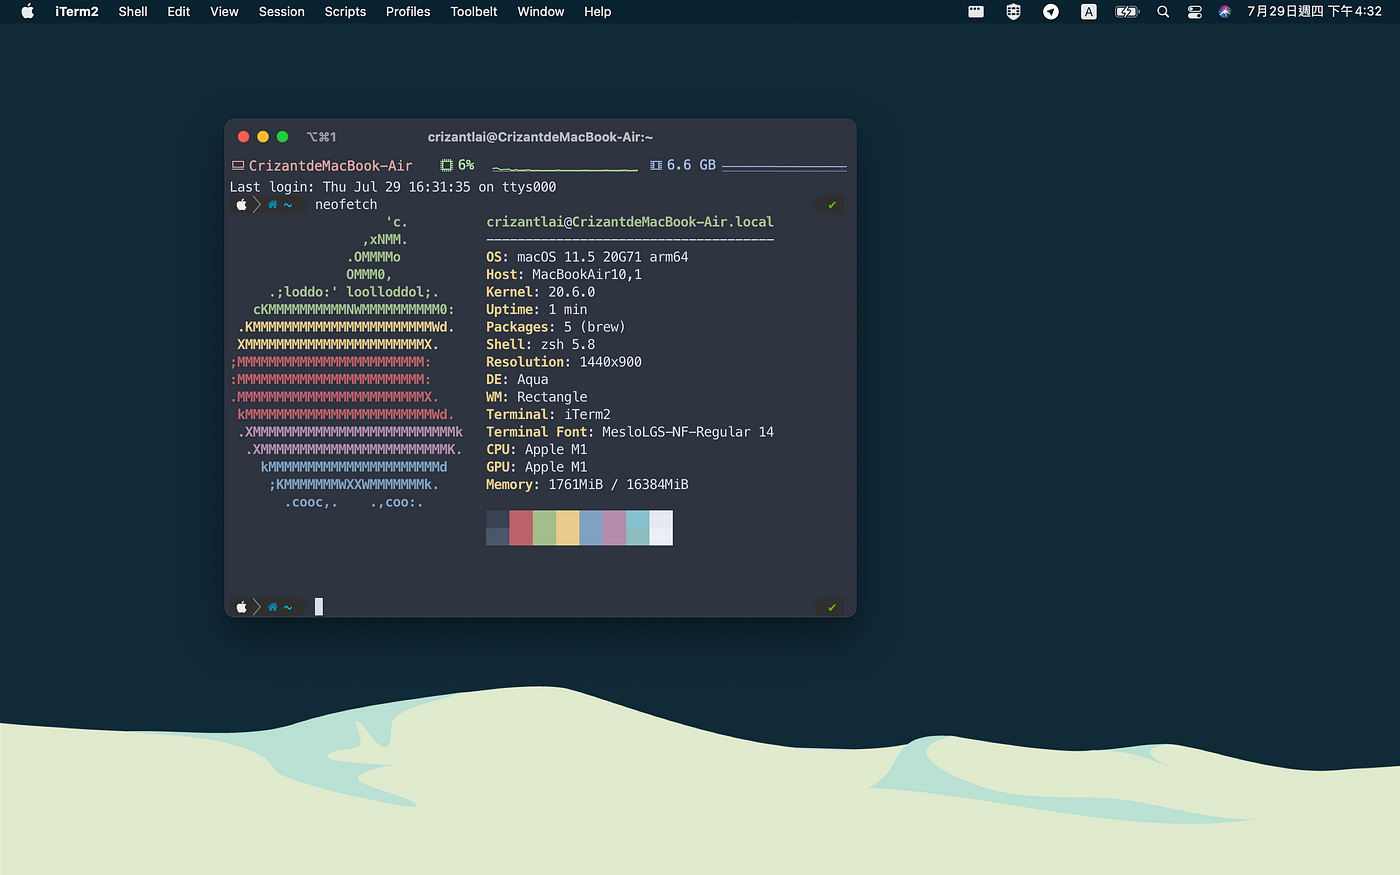This screenshot has height=875, width=1400.
Task: Open the Apple menu
Action: click(x=27, y=12)
